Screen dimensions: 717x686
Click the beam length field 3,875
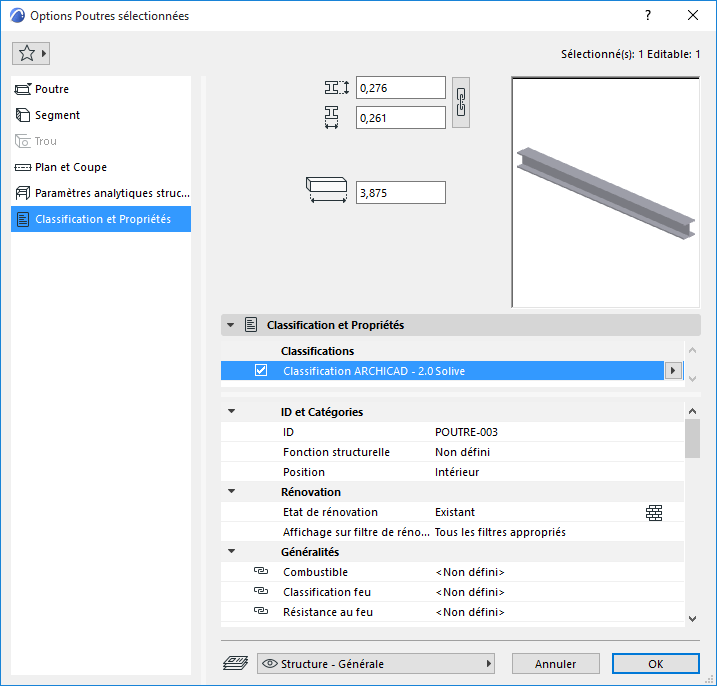click(x=401, y=193)
